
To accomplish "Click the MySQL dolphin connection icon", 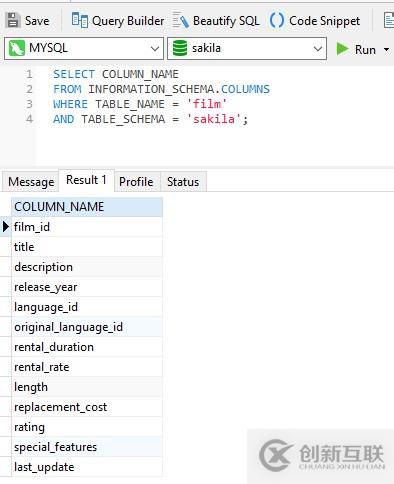I will tap(17, 48).
